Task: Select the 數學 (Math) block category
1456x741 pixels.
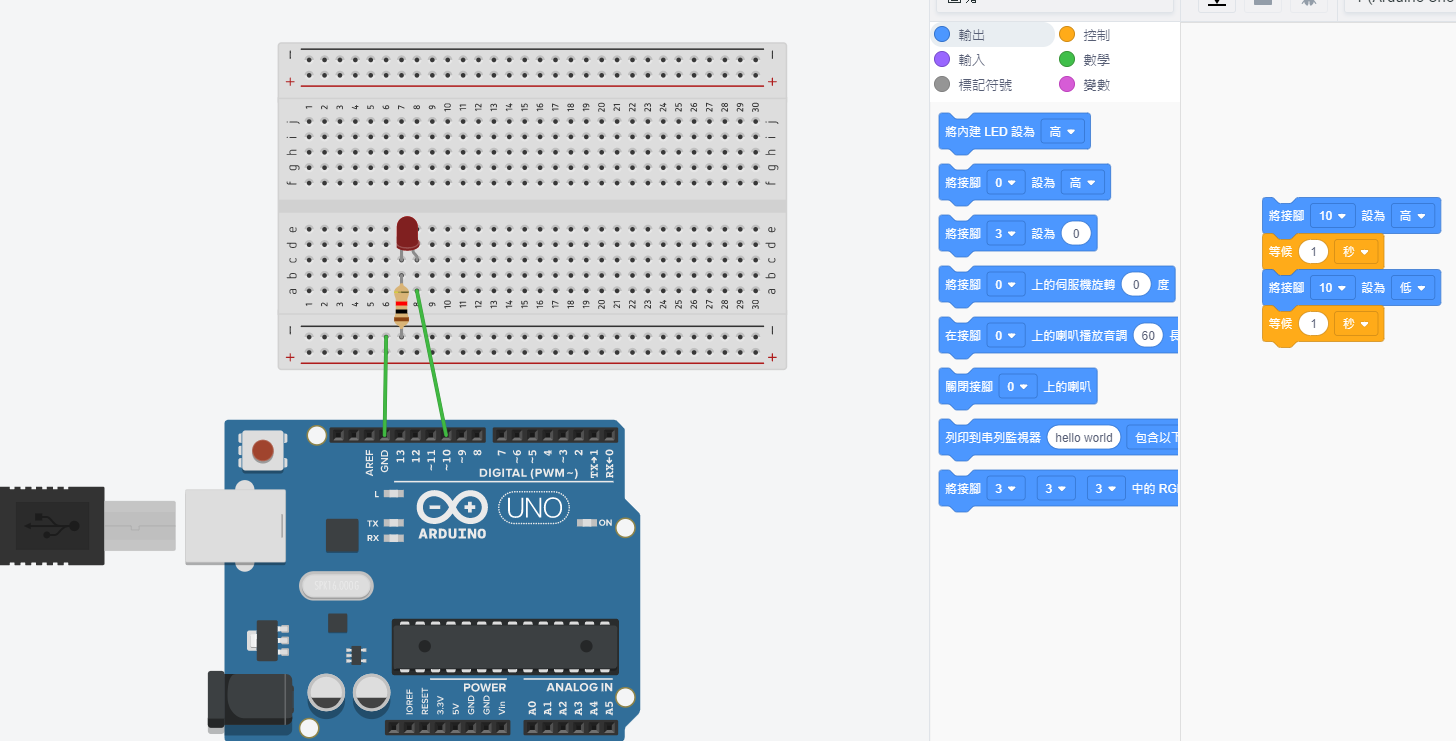Action: [1096, 60]
